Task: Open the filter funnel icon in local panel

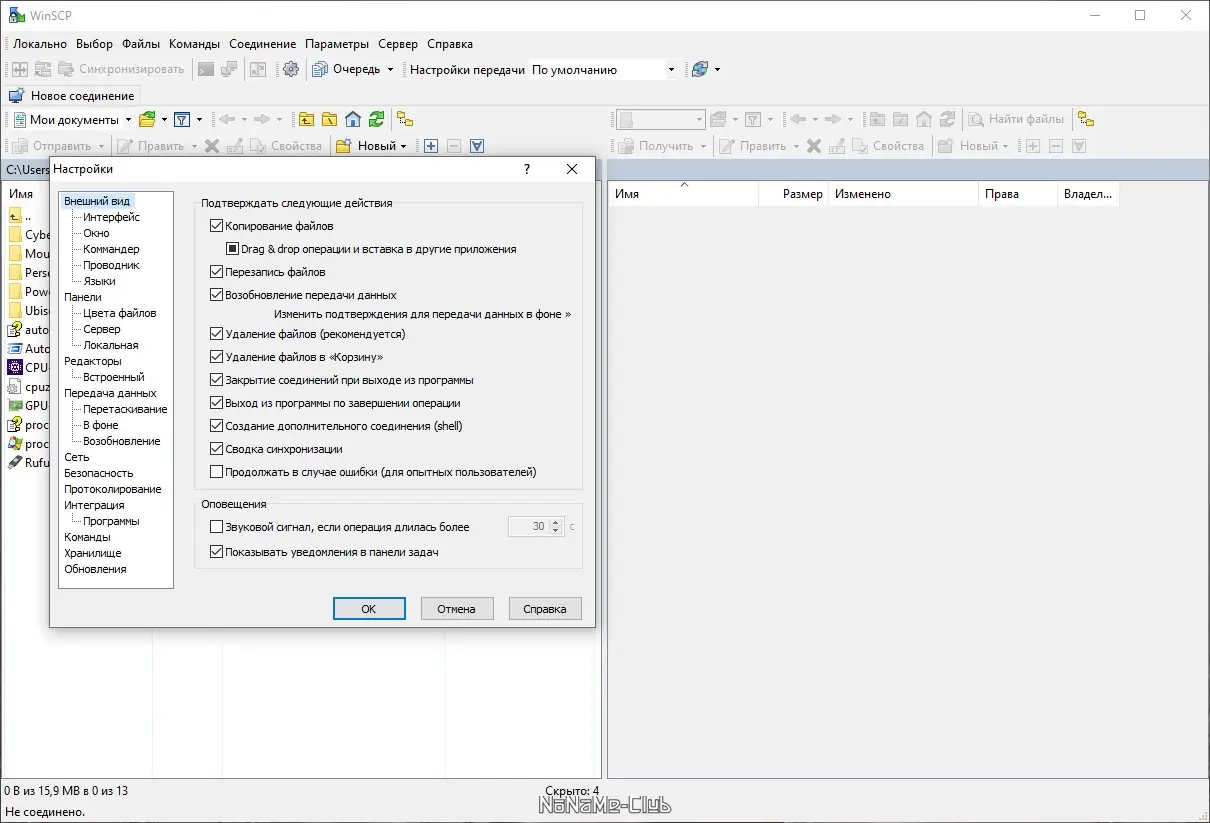Action: click(x=182, y=119)
